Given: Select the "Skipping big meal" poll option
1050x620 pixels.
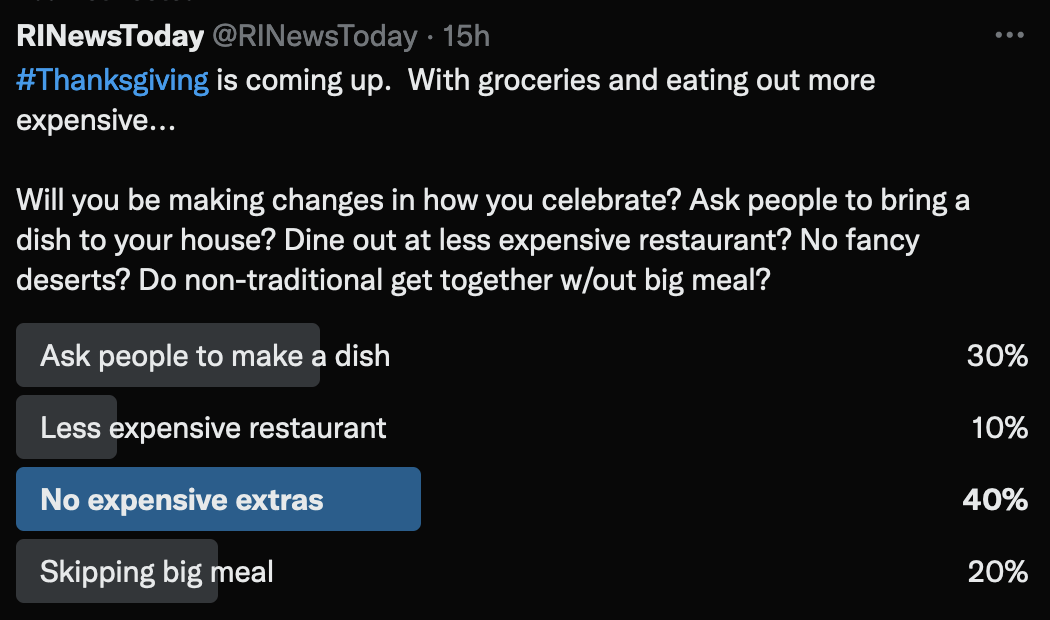Looking at the screenshot, I should pos(157,572).
